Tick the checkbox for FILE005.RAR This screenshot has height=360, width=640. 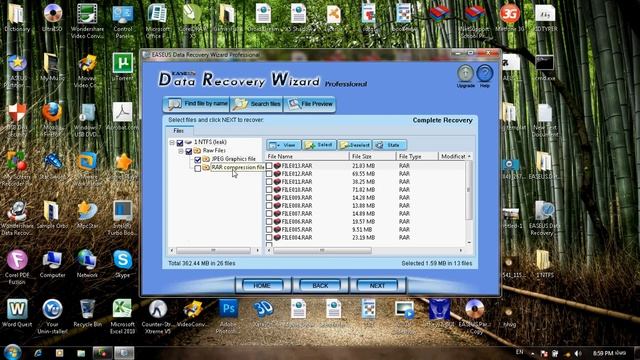pyautogui.click(x=269, y=229)
